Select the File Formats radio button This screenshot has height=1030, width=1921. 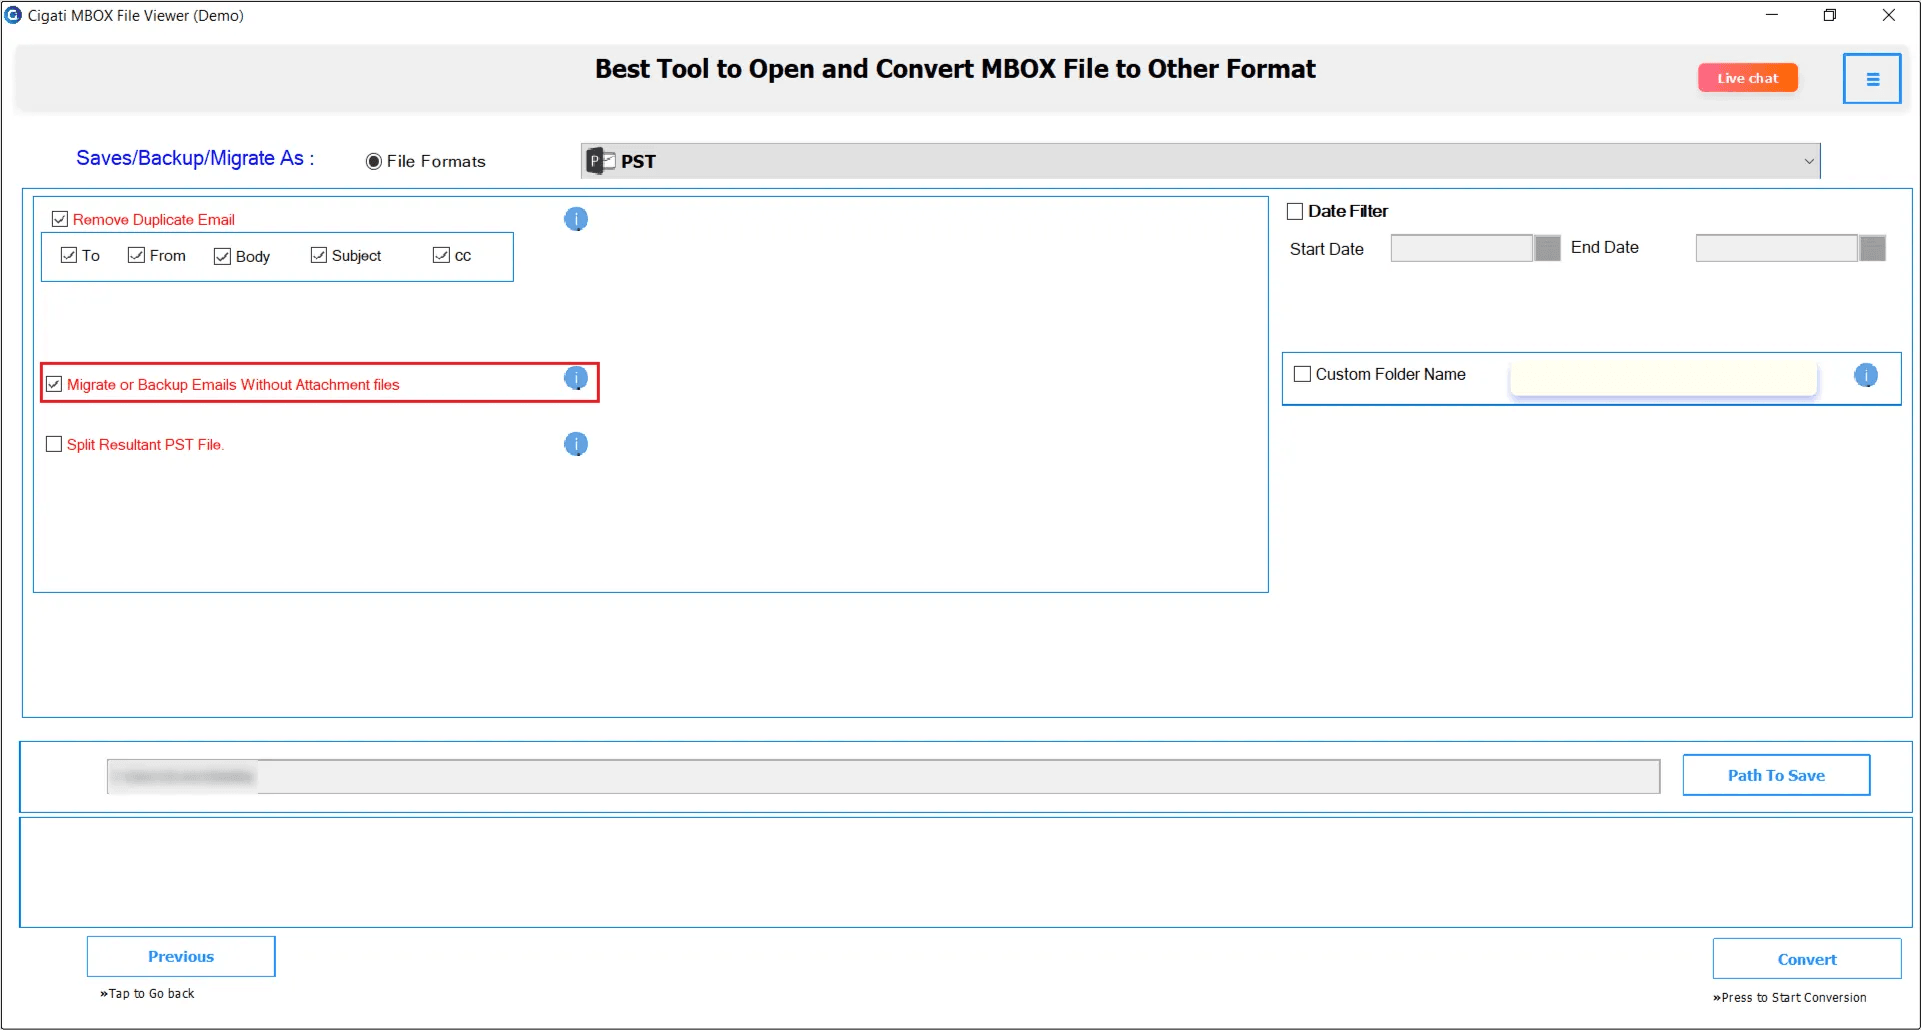click(374, 161)
